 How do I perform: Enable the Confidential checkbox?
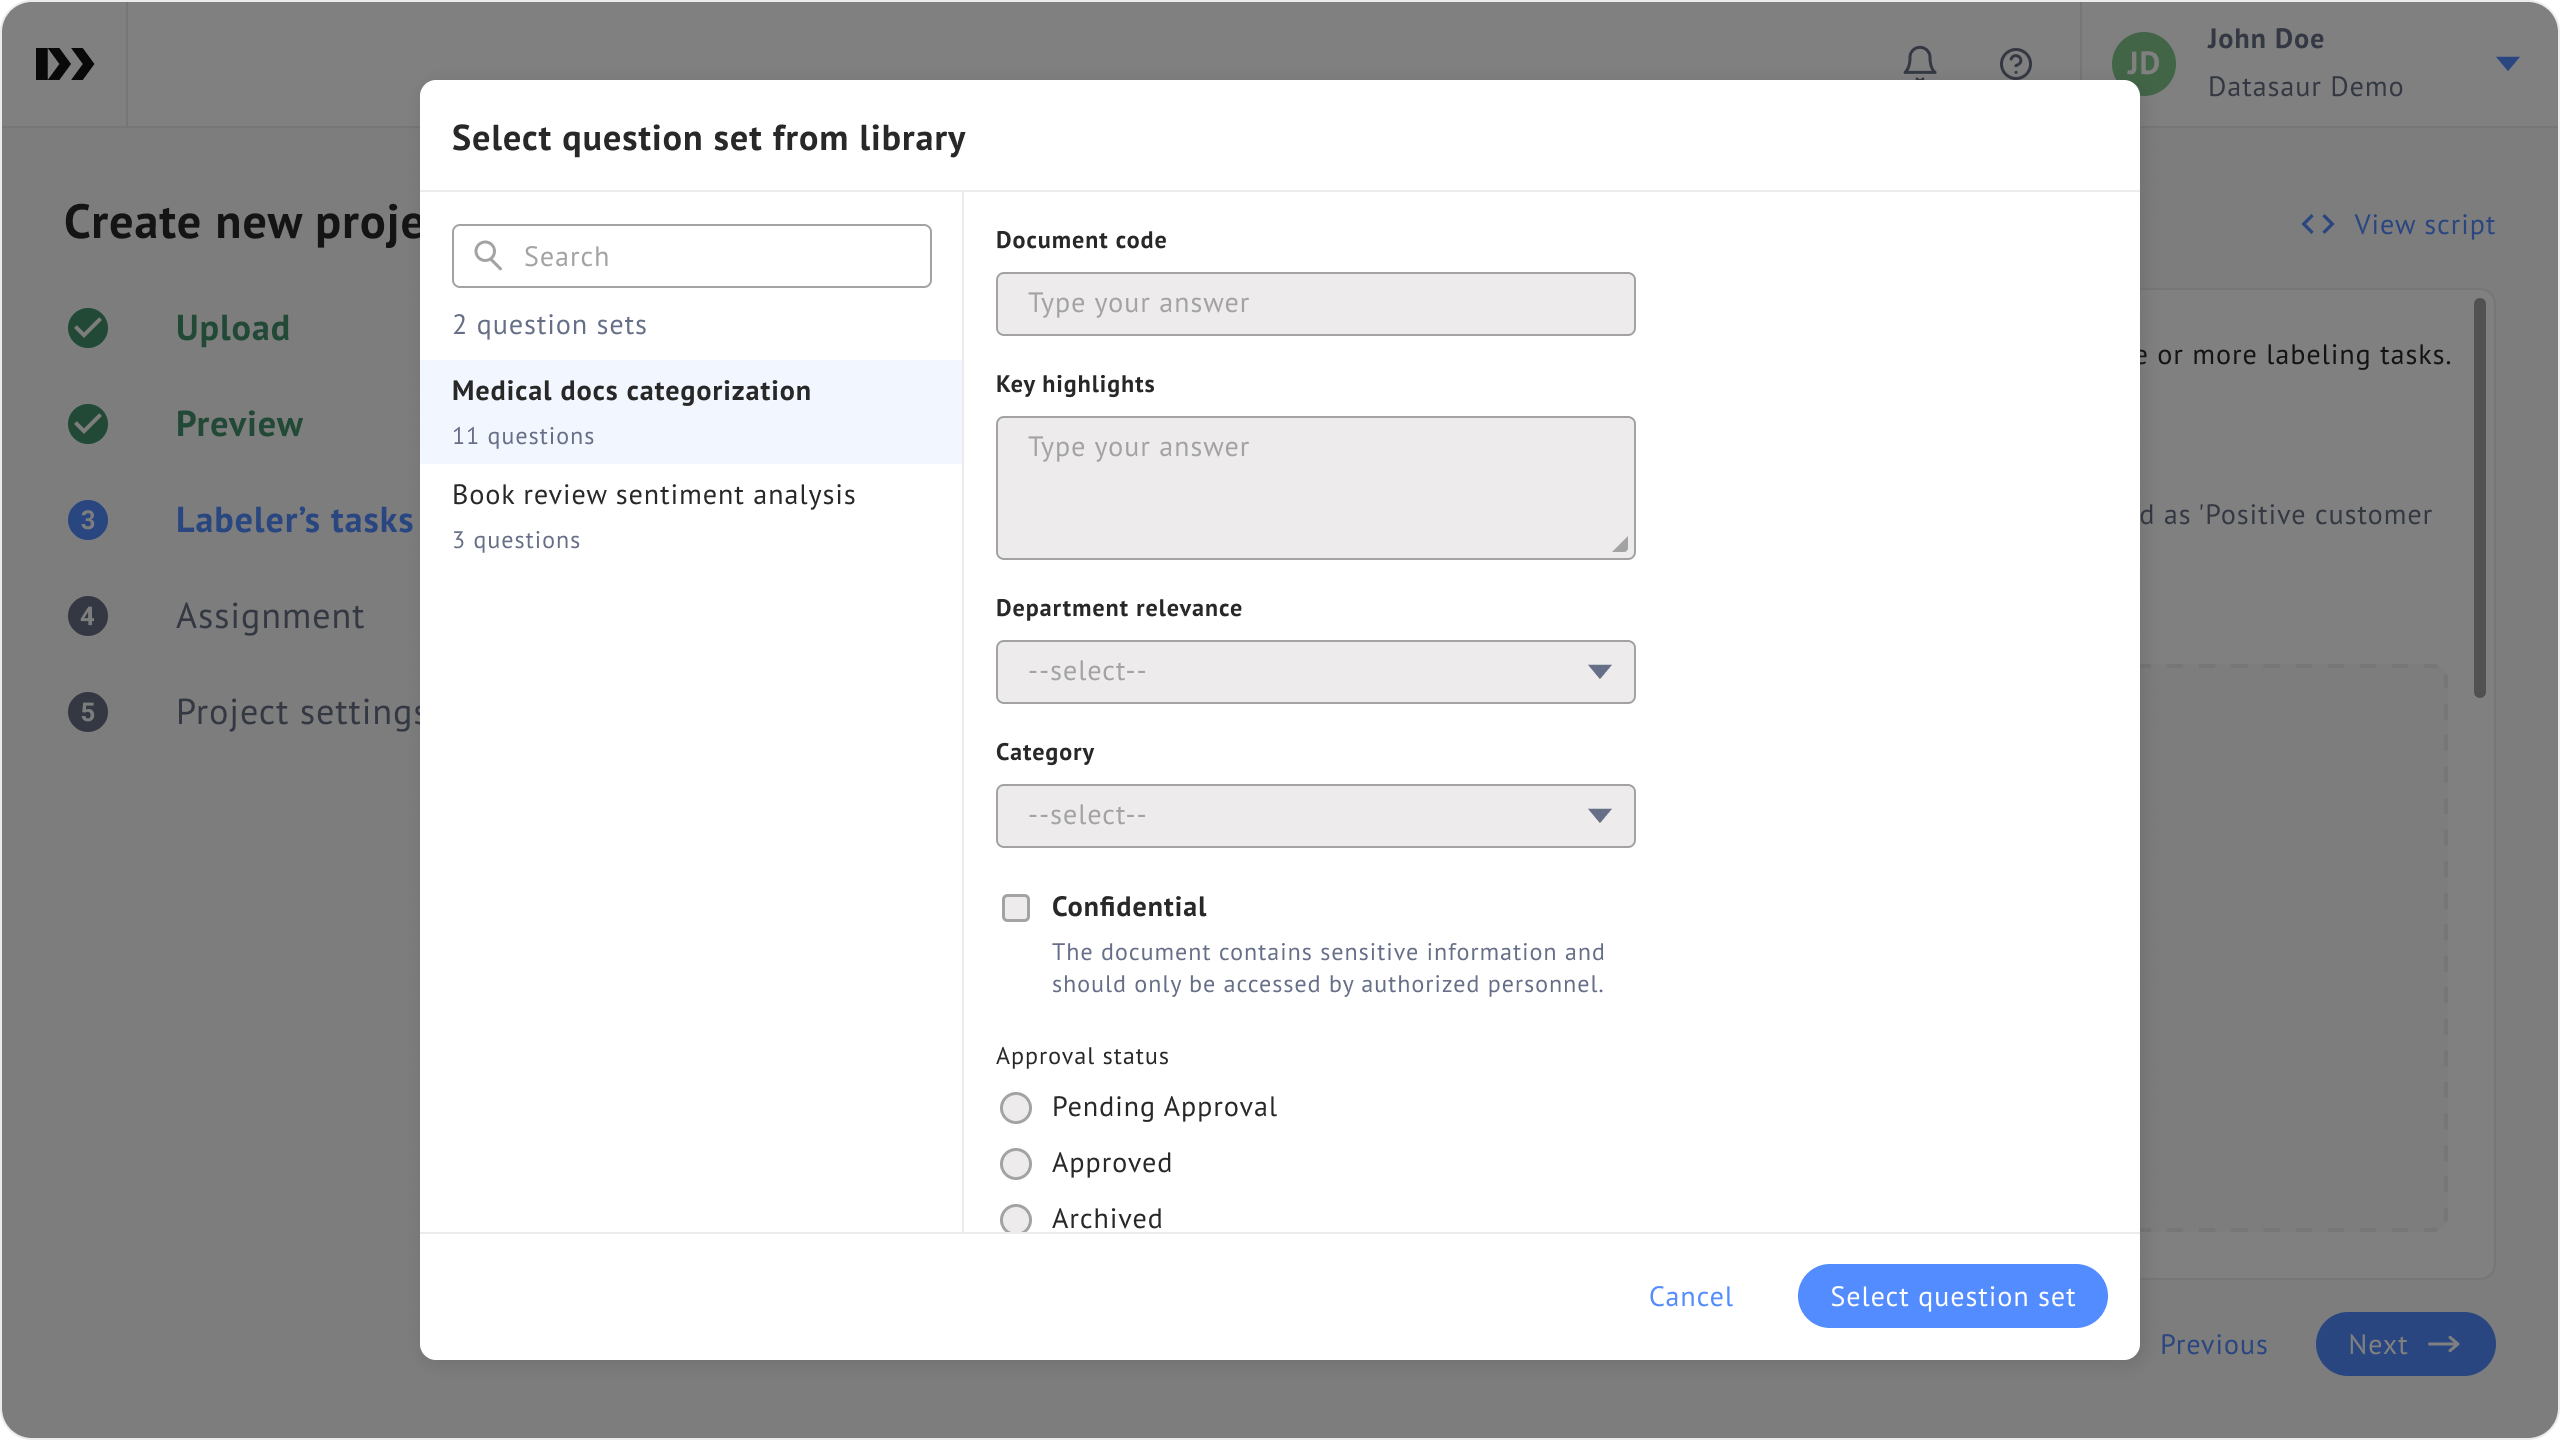point(1016,908)
